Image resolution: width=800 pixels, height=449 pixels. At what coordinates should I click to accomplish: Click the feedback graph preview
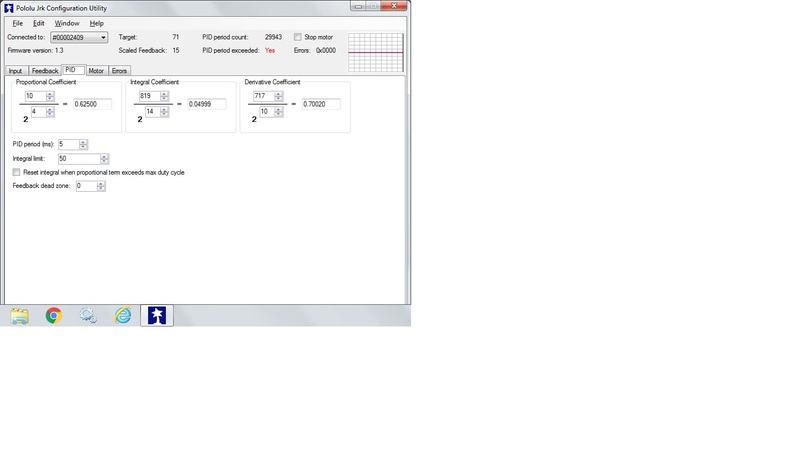(x=376, y=53)
